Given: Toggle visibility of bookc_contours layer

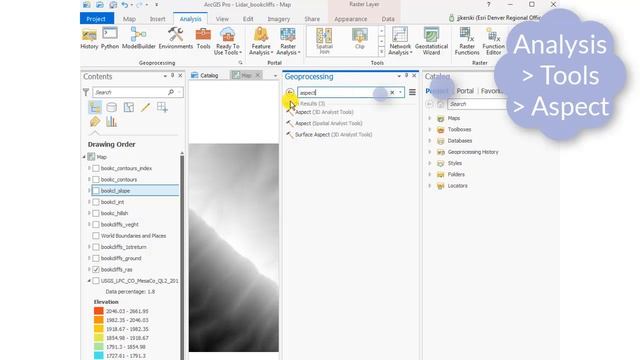Looking at the screenshot, I should click(96, 180).
